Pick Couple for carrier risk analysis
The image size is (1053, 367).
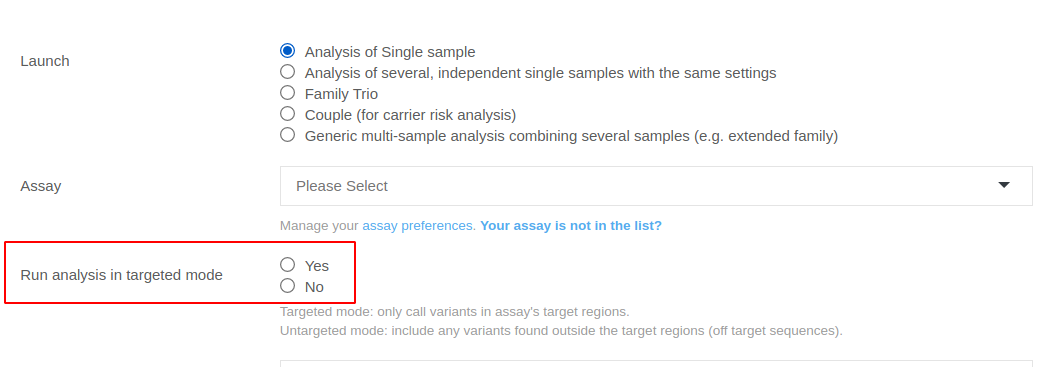tap(287, 114)
